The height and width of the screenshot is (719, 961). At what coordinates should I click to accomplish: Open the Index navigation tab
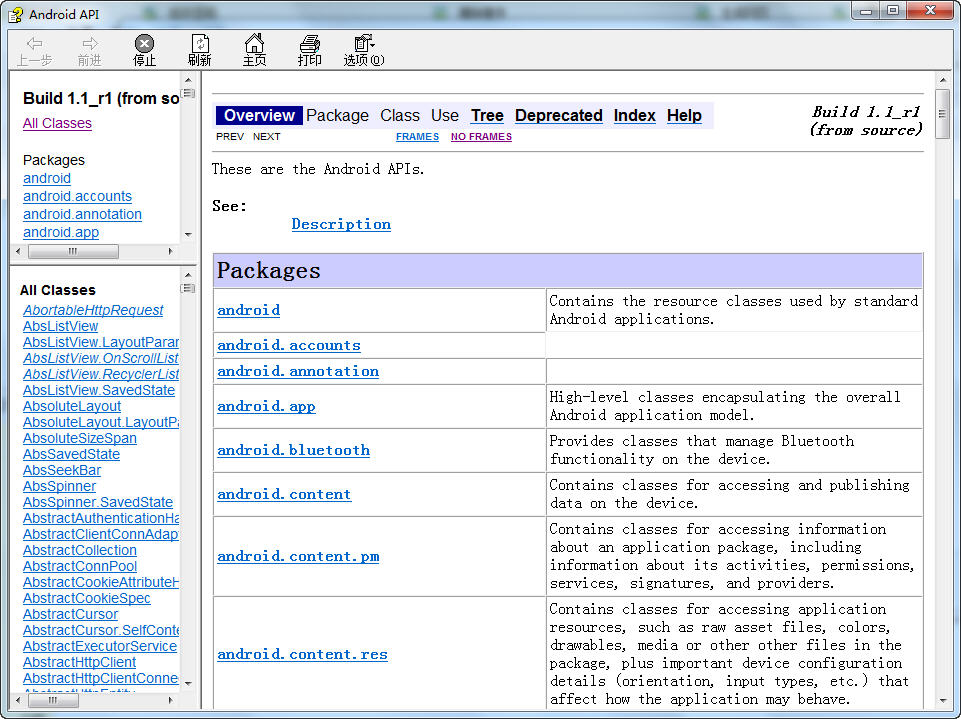pyautogui.click(x=634, y=115)
